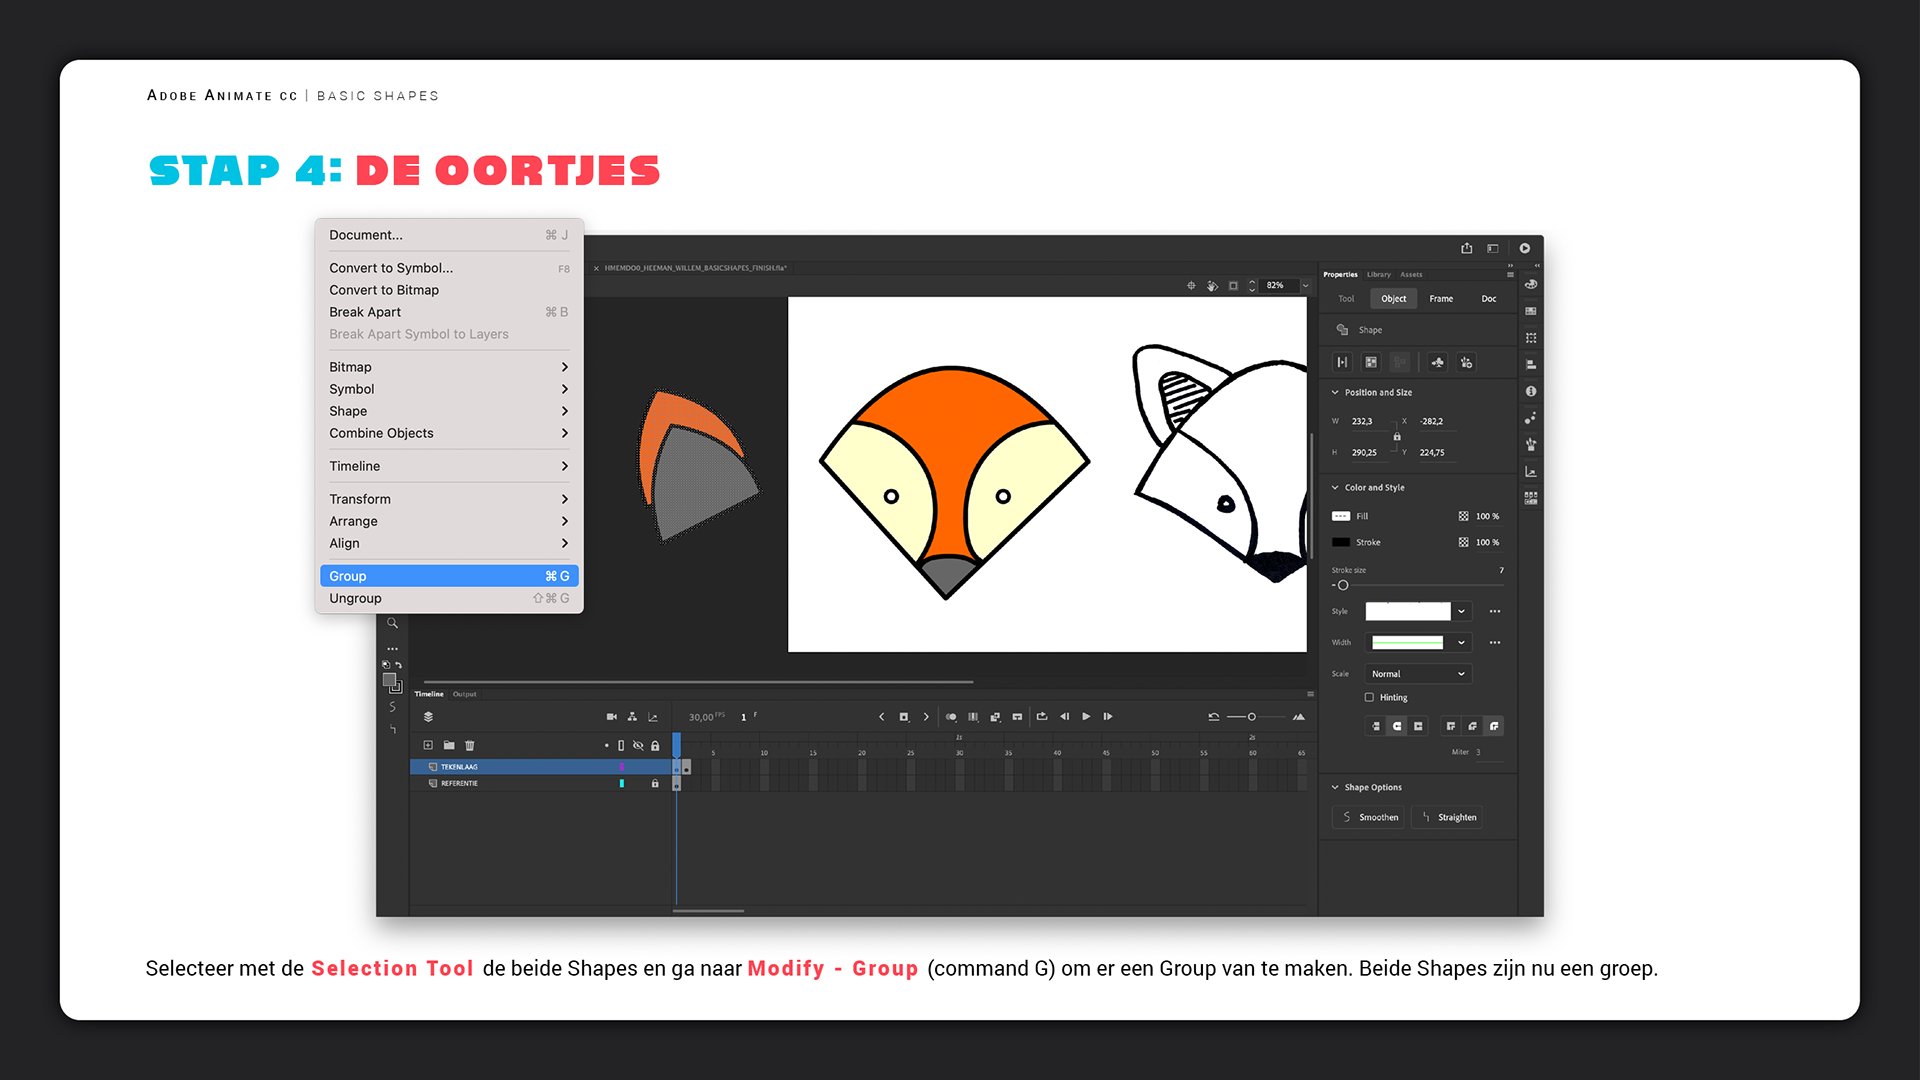Click the Delete layer trash icon
The height and width of the screenshot is (1080, 1920).
click(470, 745)
